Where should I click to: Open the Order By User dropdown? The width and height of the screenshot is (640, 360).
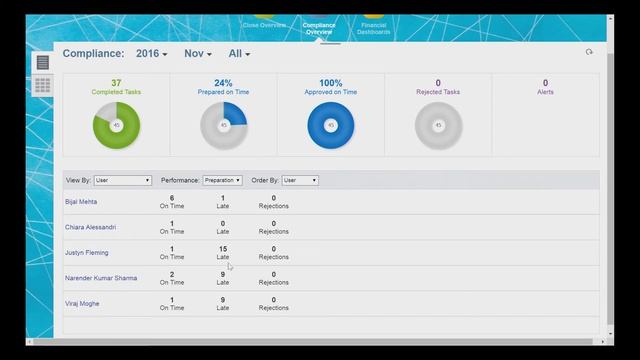(x=300, y=180)
